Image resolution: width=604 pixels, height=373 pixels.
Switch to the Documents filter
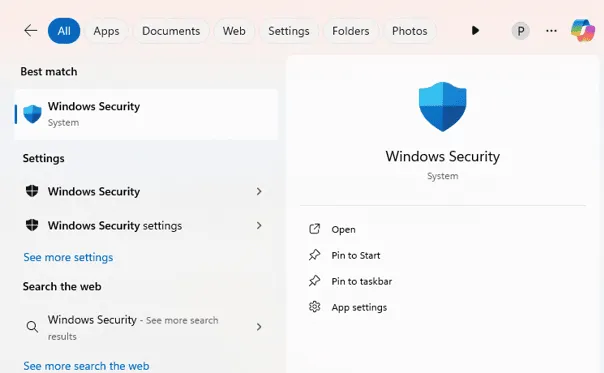coord(171,31)
